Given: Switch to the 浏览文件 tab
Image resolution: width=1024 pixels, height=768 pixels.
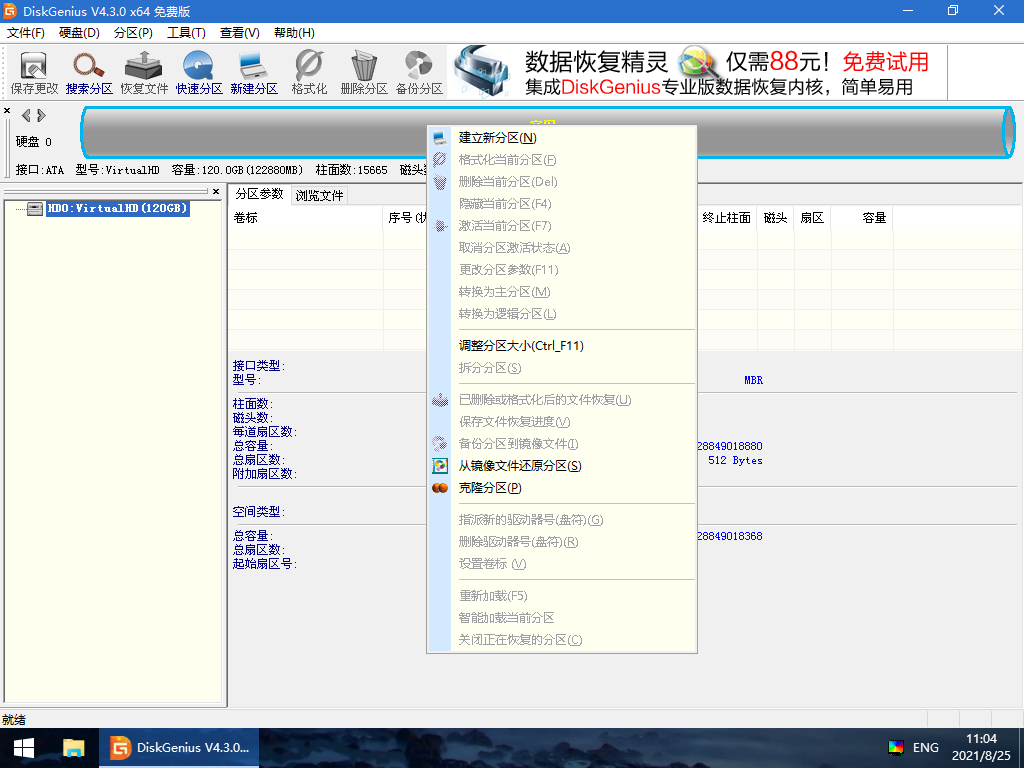Looking at the screenshot, I should [319, 195].
